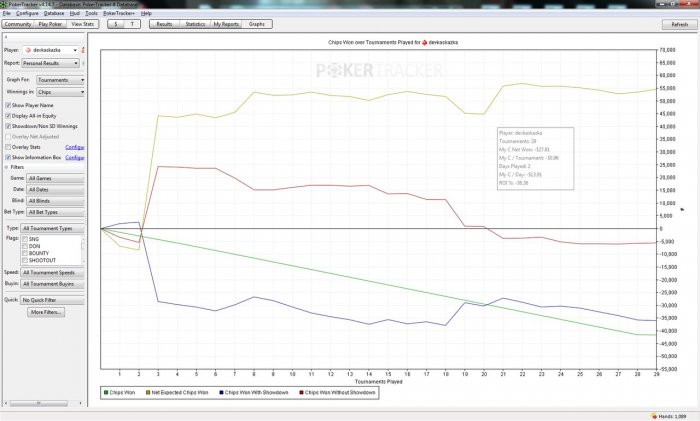Click the Flags list vertical scrollbar

[83, 250]
